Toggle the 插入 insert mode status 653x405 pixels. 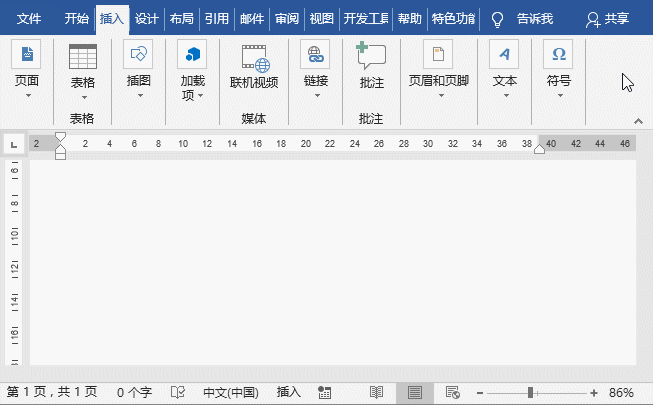(289, 392)
